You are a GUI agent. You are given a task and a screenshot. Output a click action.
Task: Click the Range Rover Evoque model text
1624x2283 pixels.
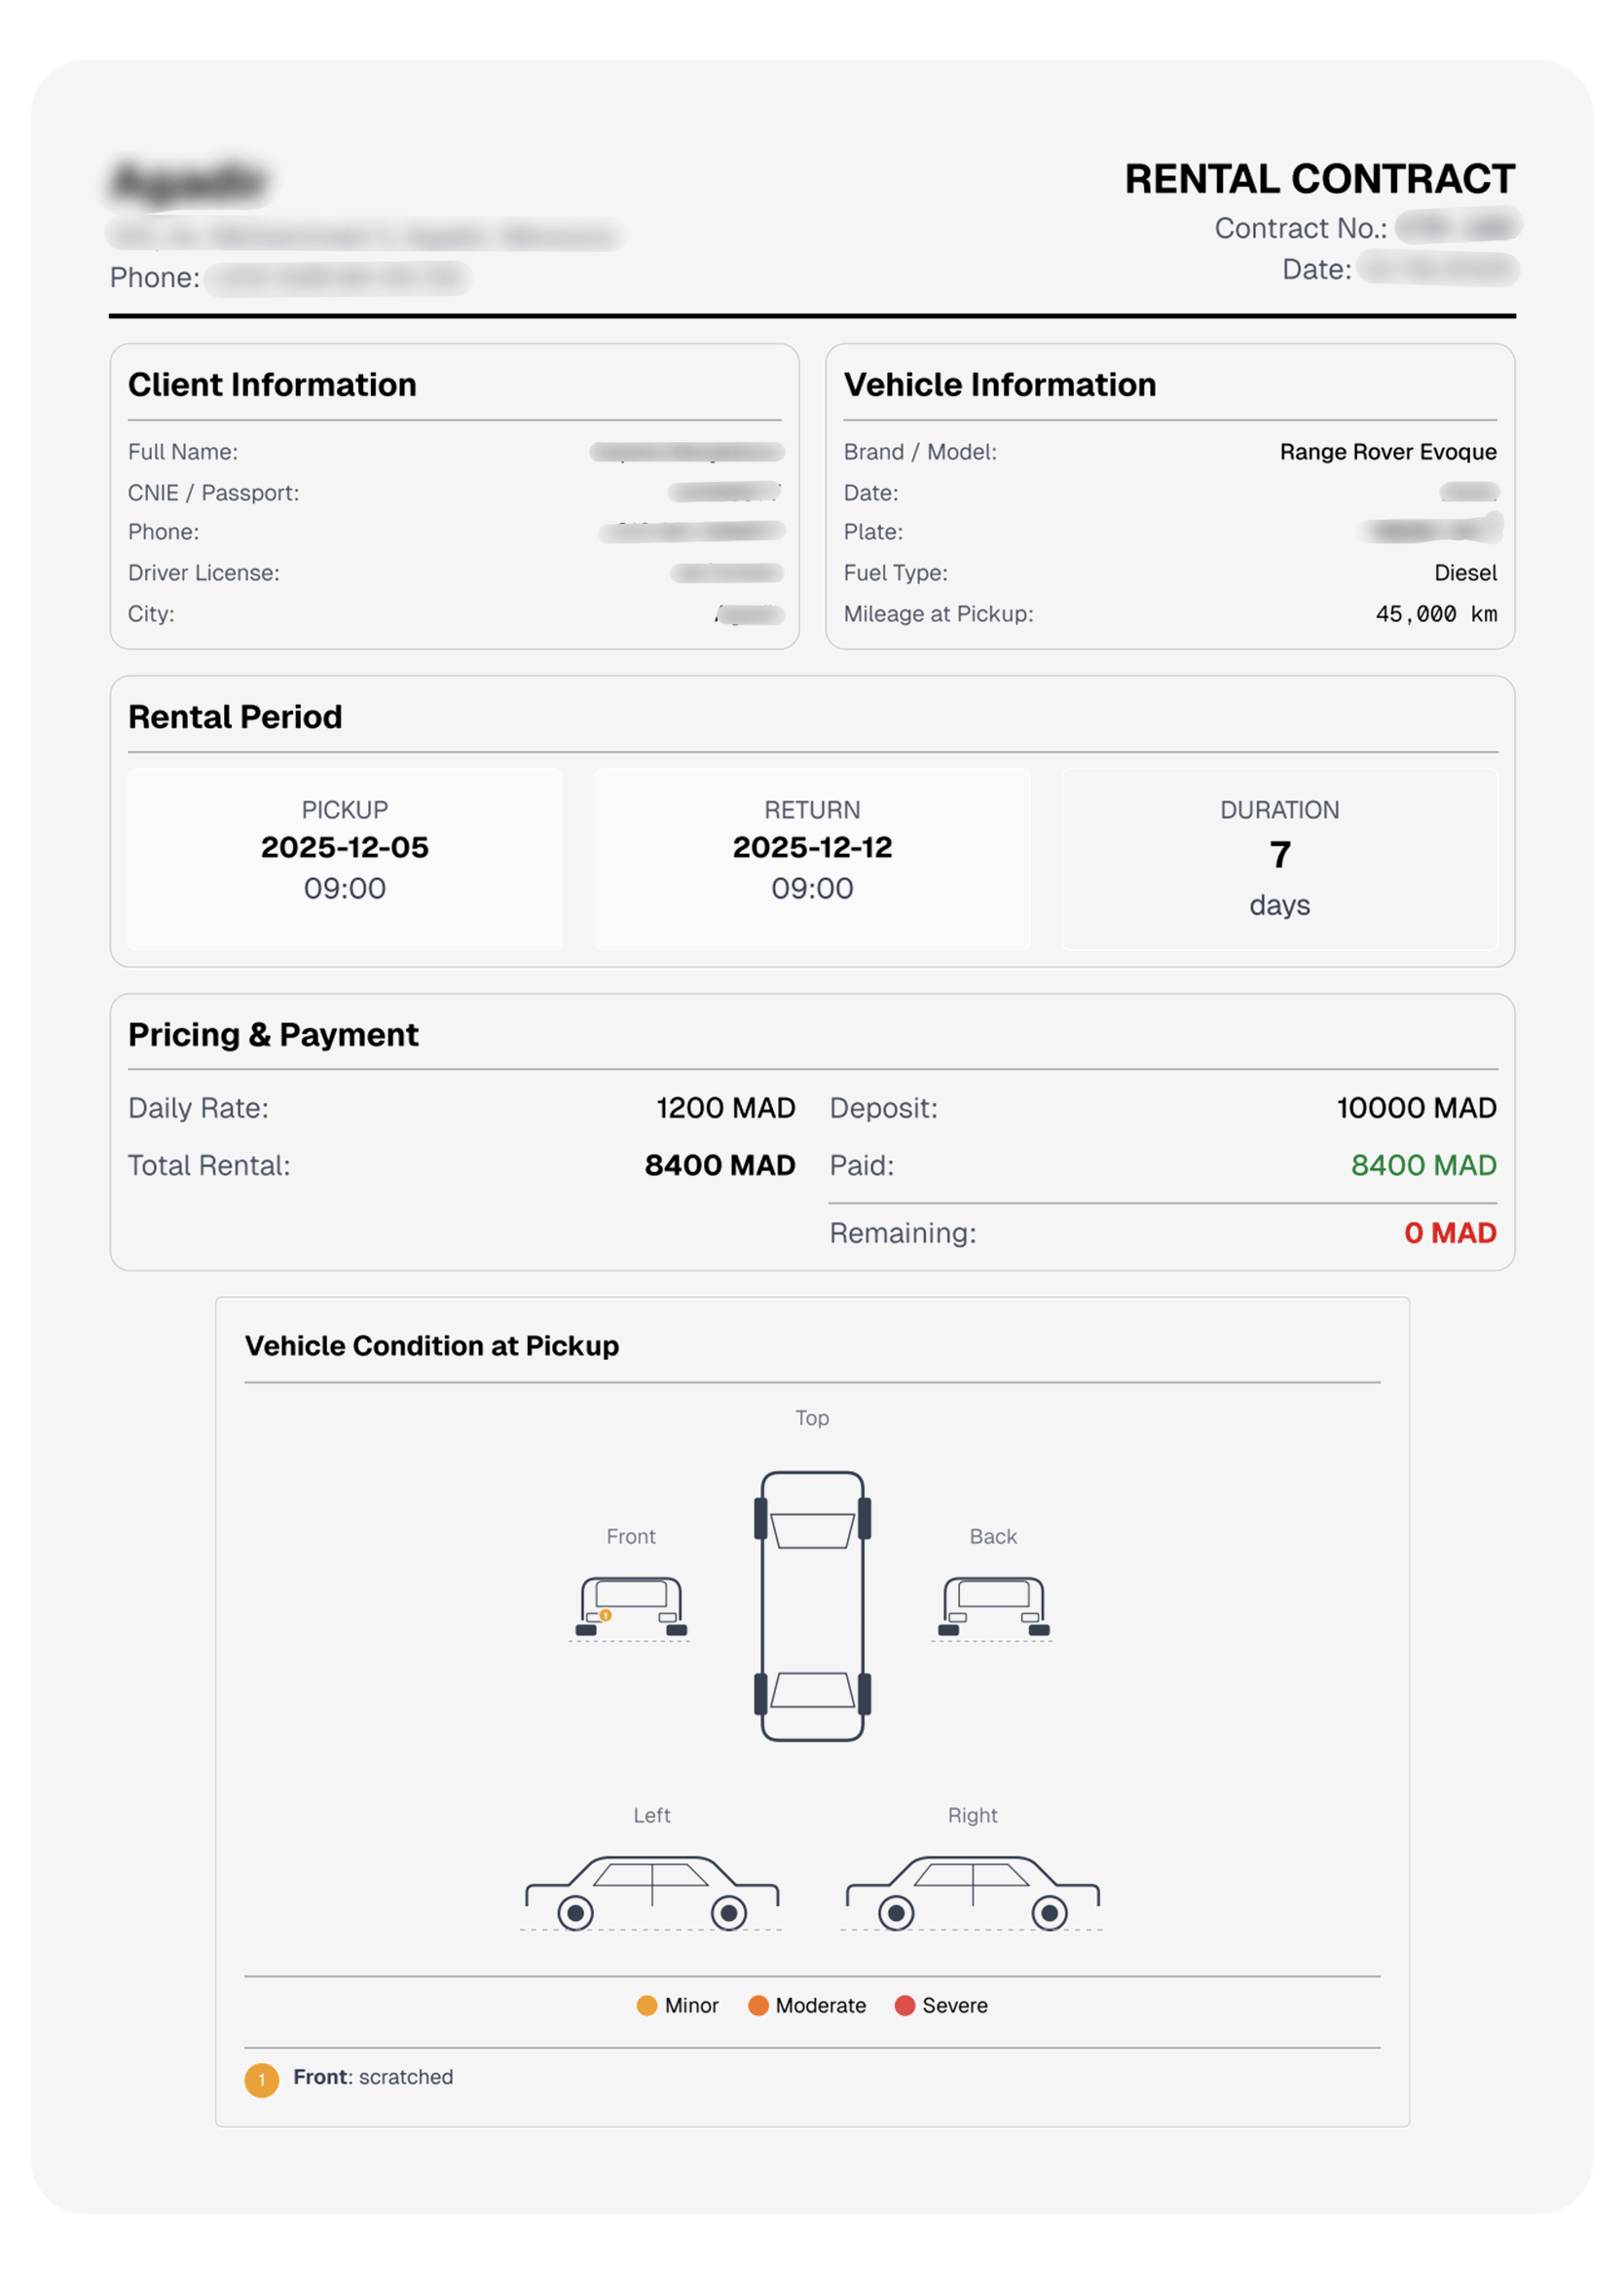tap(1387, 452)
